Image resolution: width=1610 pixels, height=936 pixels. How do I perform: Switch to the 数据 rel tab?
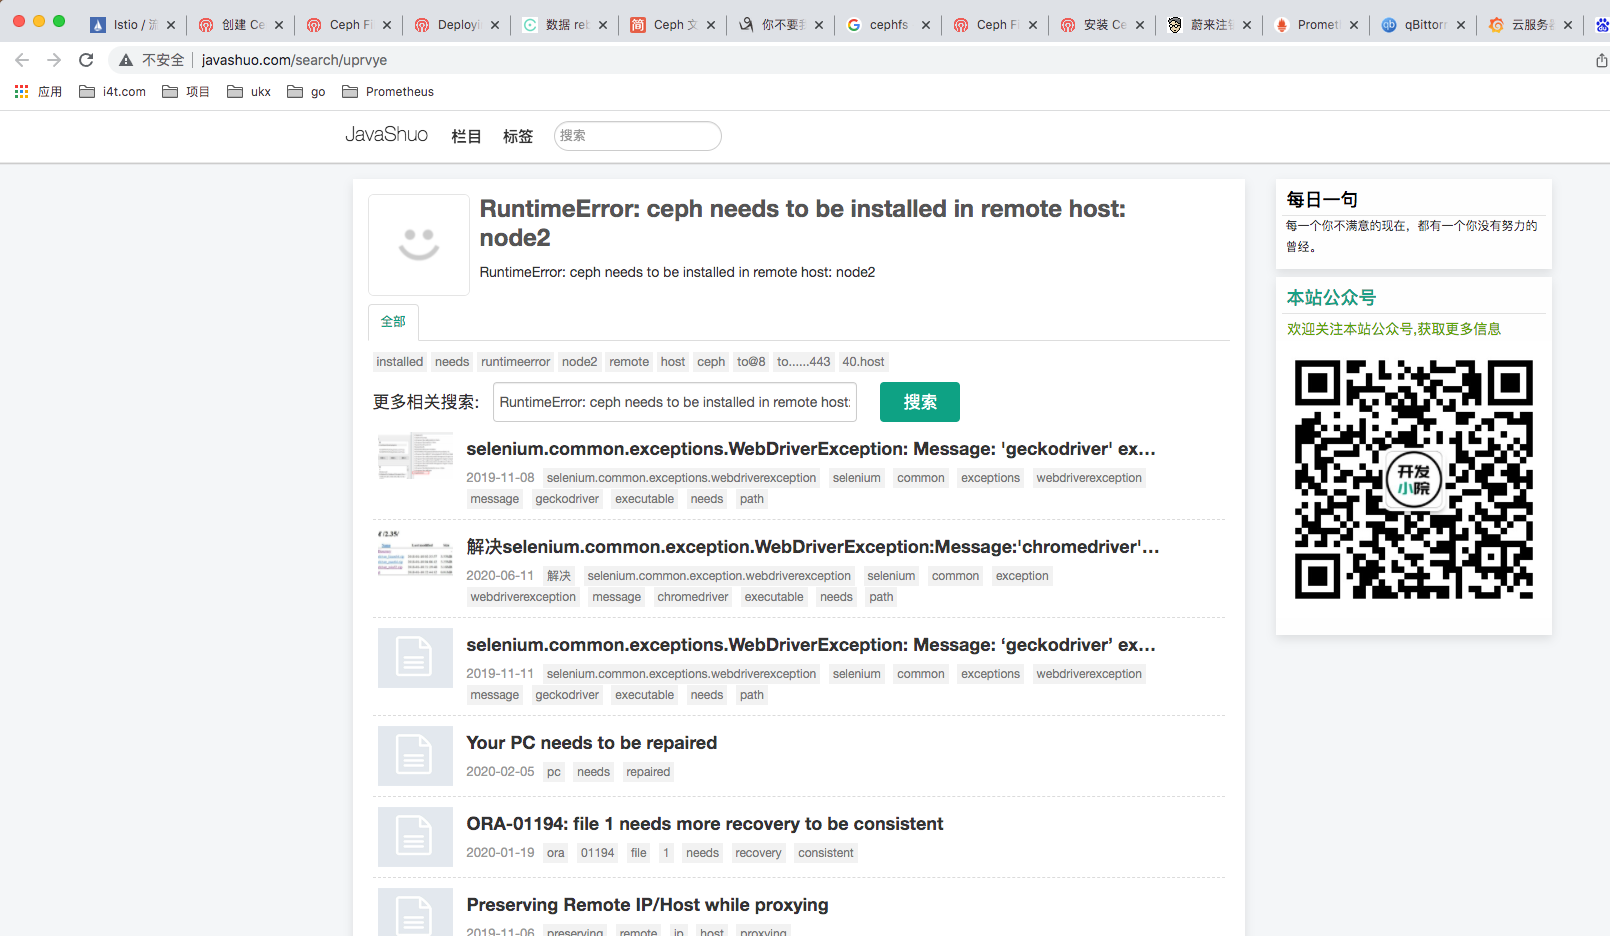(566, 25)
